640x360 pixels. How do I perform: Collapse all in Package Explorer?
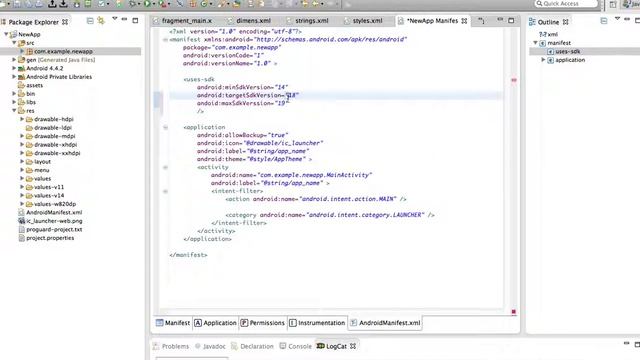tap(90, 21)
